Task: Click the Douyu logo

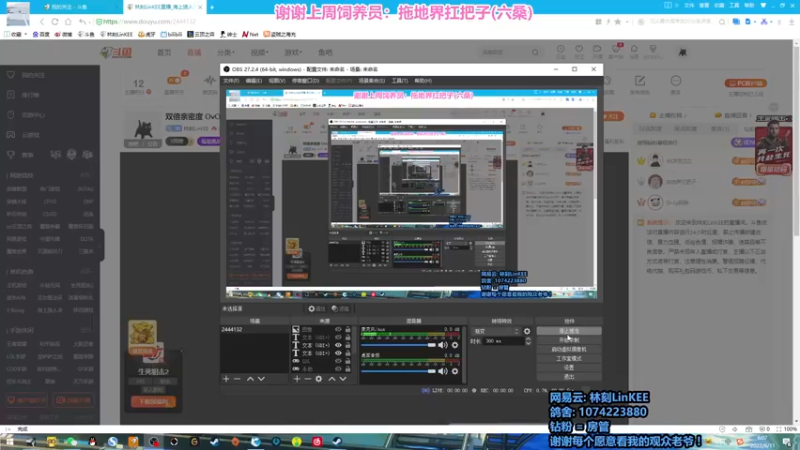Action: point(117,52)
